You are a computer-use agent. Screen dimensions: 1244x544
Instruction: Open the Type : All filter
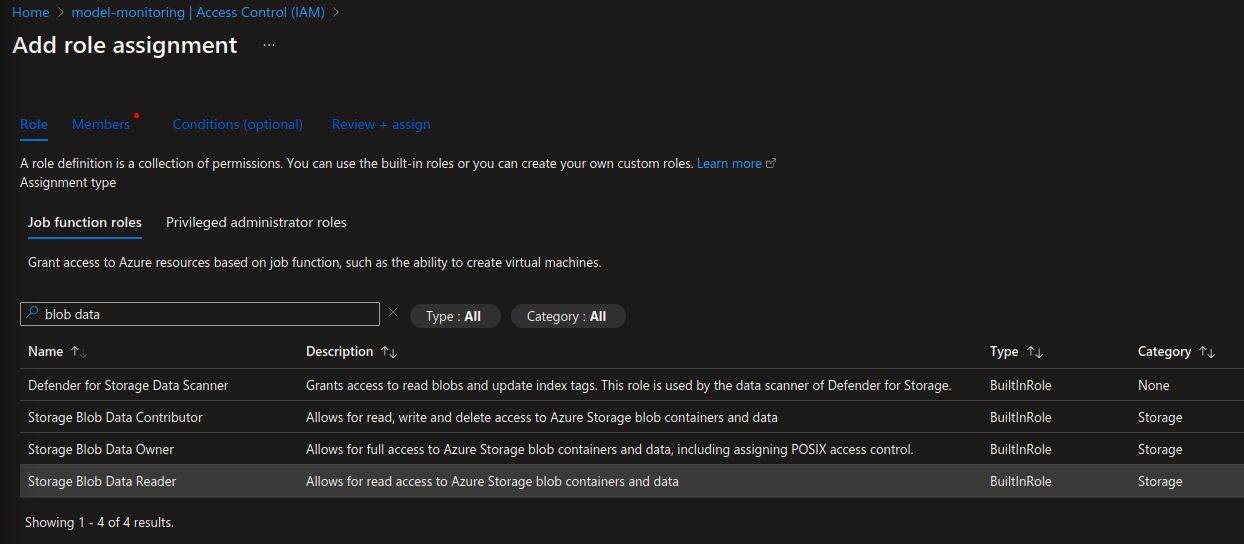453,316
